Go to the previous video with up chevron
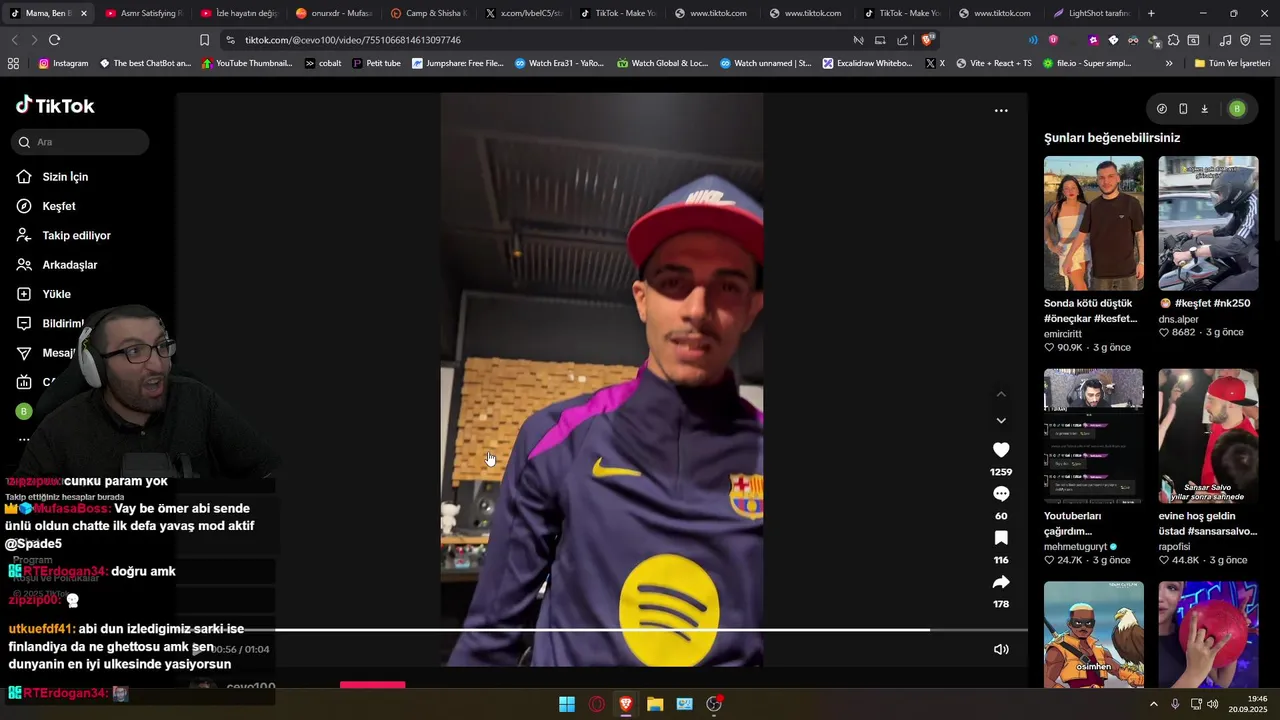The height and width of the screenshot is (720, 1280). click(x=1001, y=394)
